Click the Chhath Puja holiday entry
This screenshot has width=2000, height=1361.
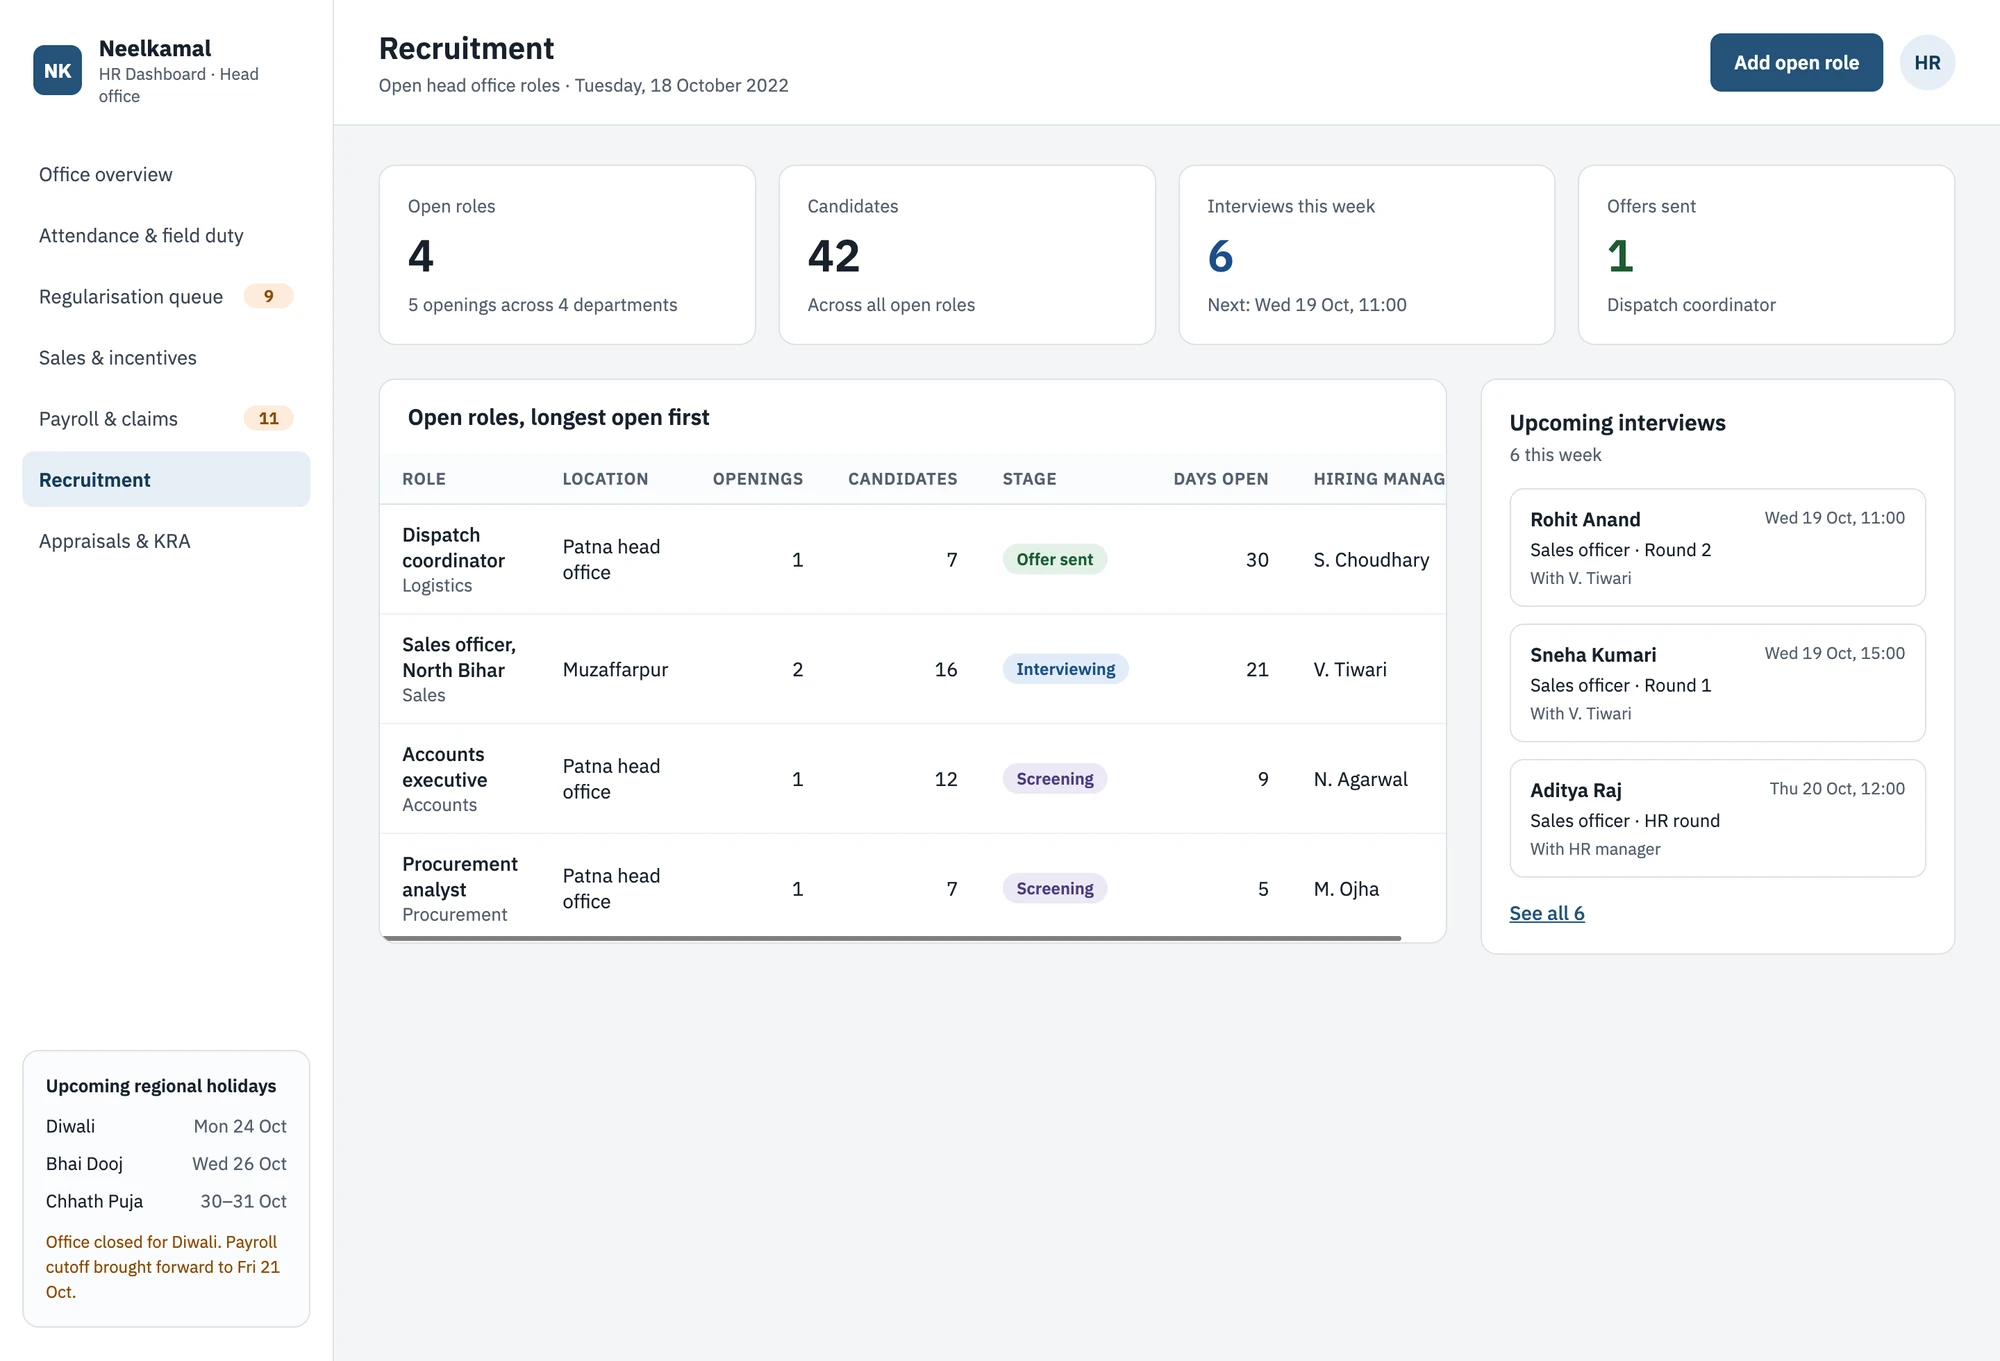pos(166,1201)
